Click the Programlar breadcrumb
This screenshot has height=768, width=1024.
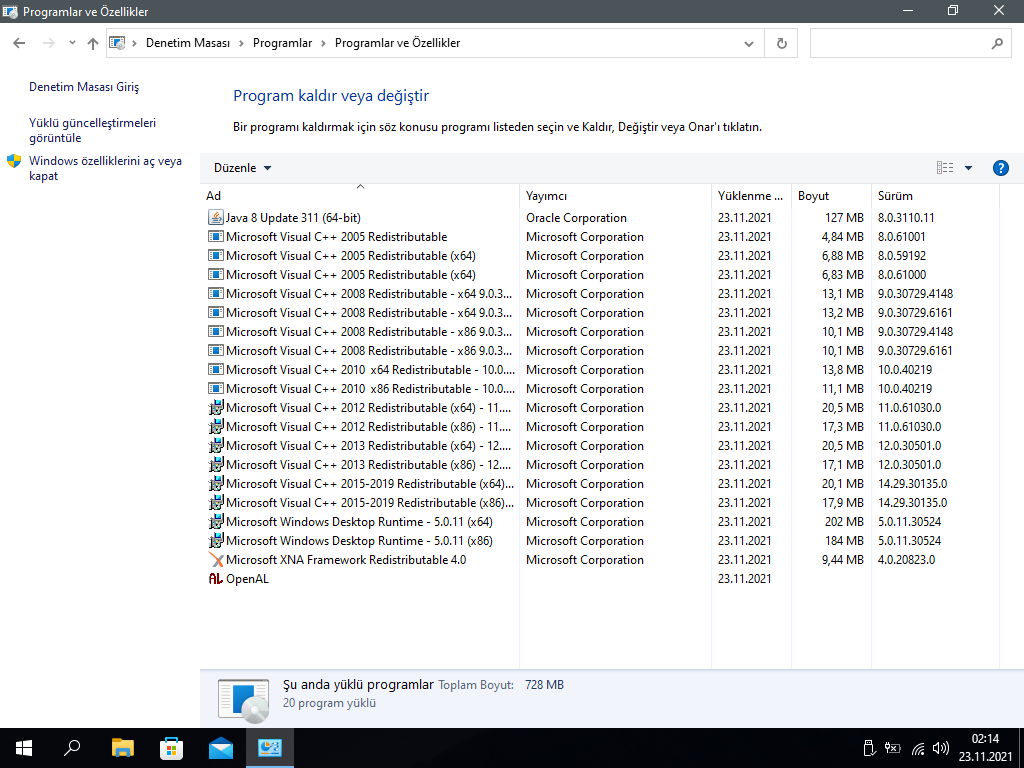click(282, 43)
